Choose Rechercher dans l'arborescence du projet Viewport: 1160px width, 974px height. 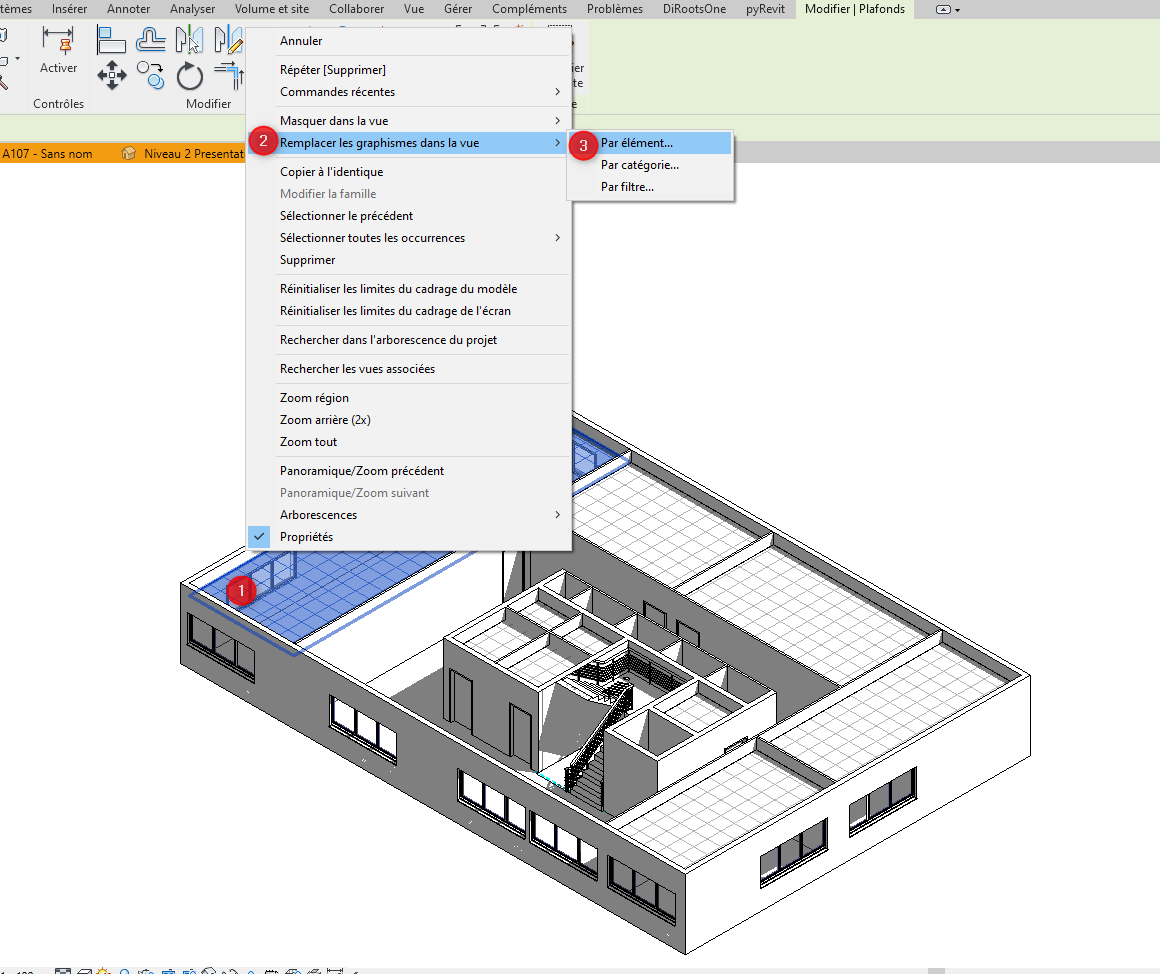(408, 340)
